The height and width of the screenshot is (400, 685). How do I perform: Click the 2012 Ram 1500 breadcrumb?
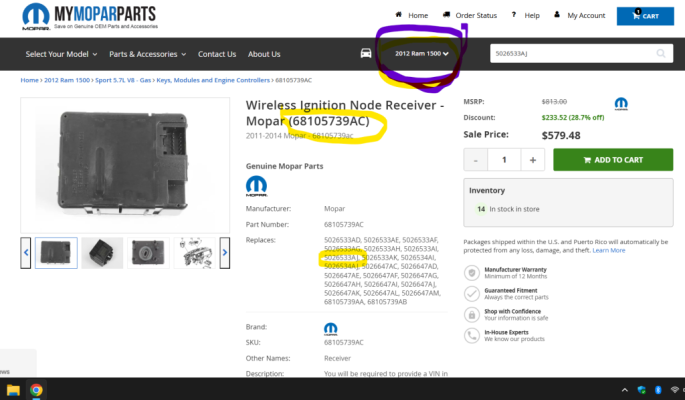tap(67, 80)
